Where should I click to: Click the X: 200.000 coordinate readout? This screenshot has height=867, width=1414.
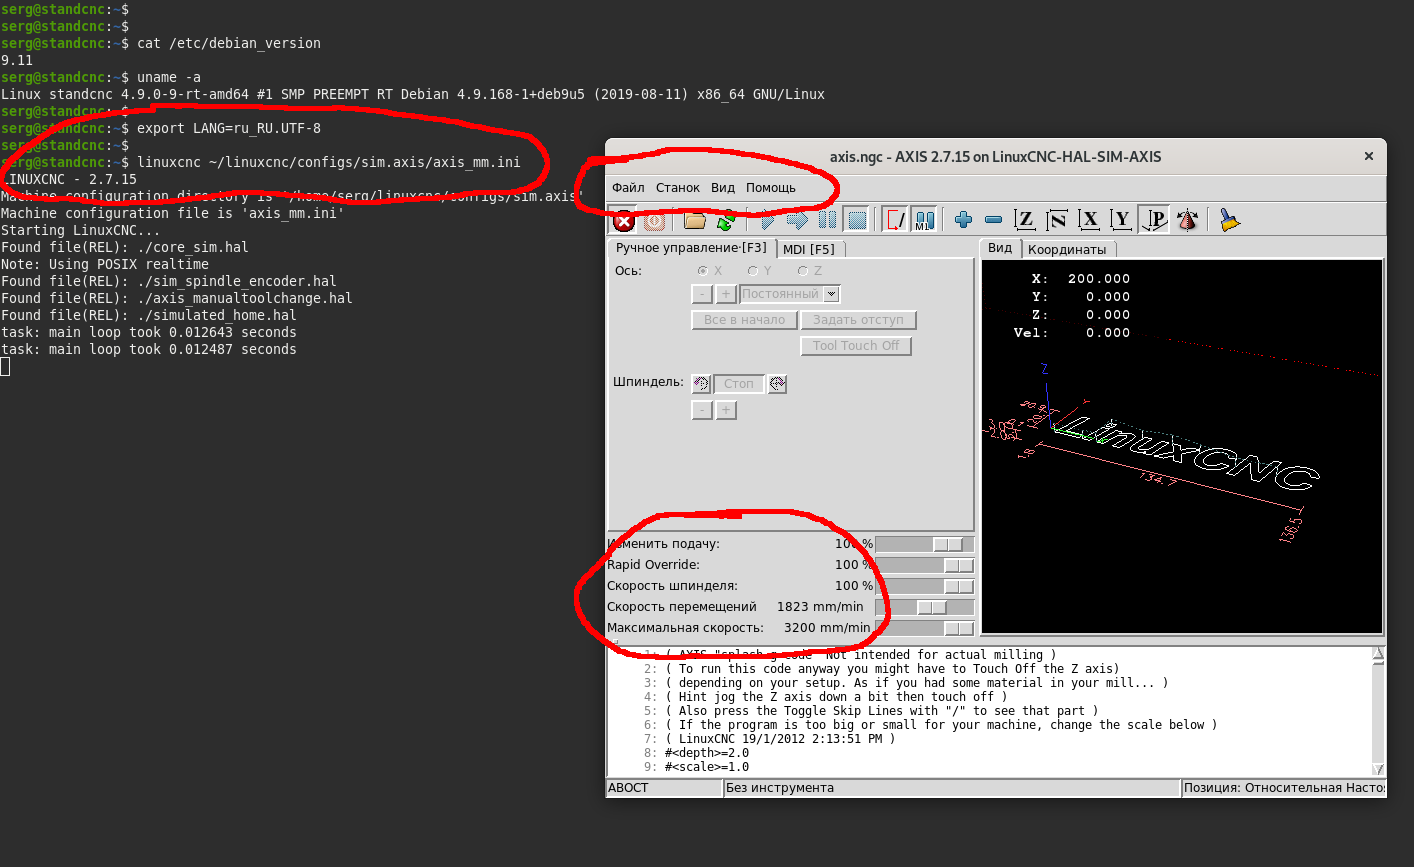[x=1080, y=279]
